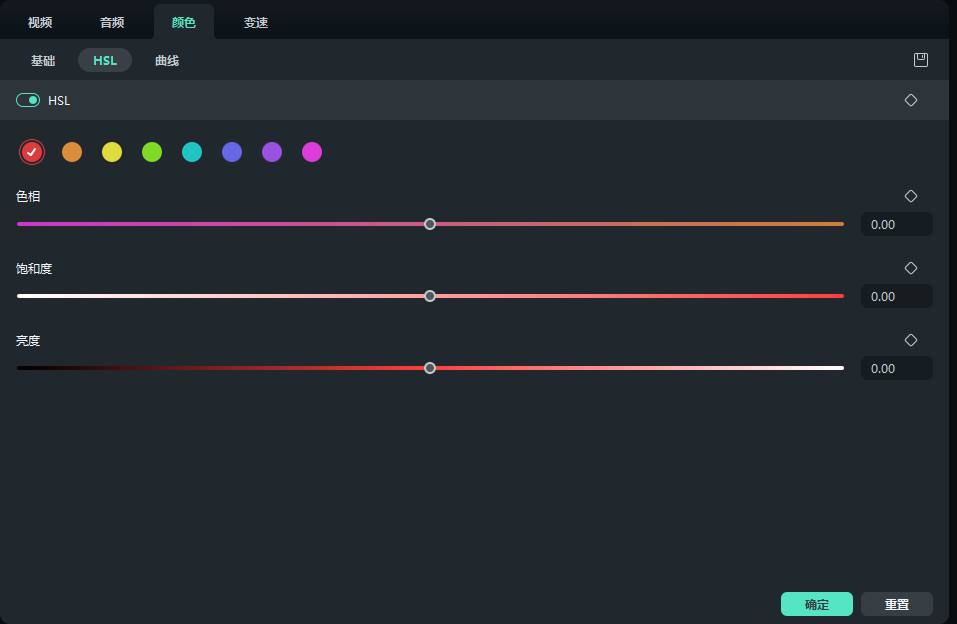957x624 pixels.
Task: Open the 音频 tab
Action: (x=112, y=23)
